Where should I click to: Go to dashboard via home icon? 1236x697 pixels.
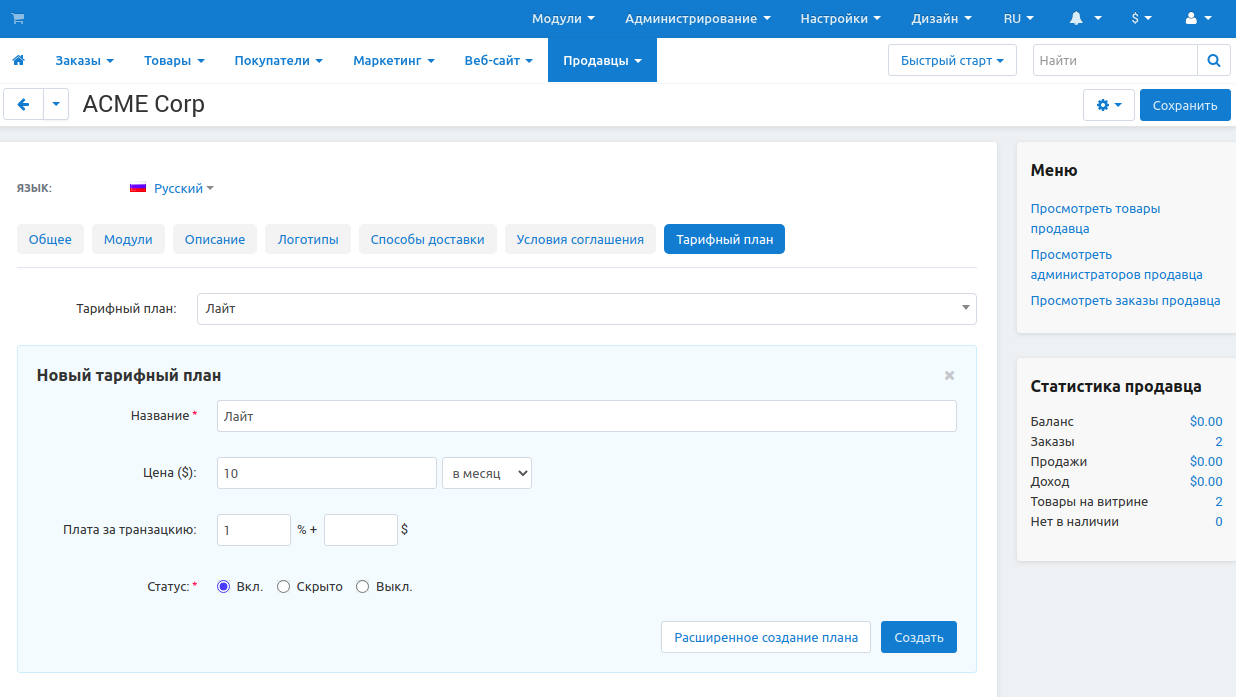18,61
